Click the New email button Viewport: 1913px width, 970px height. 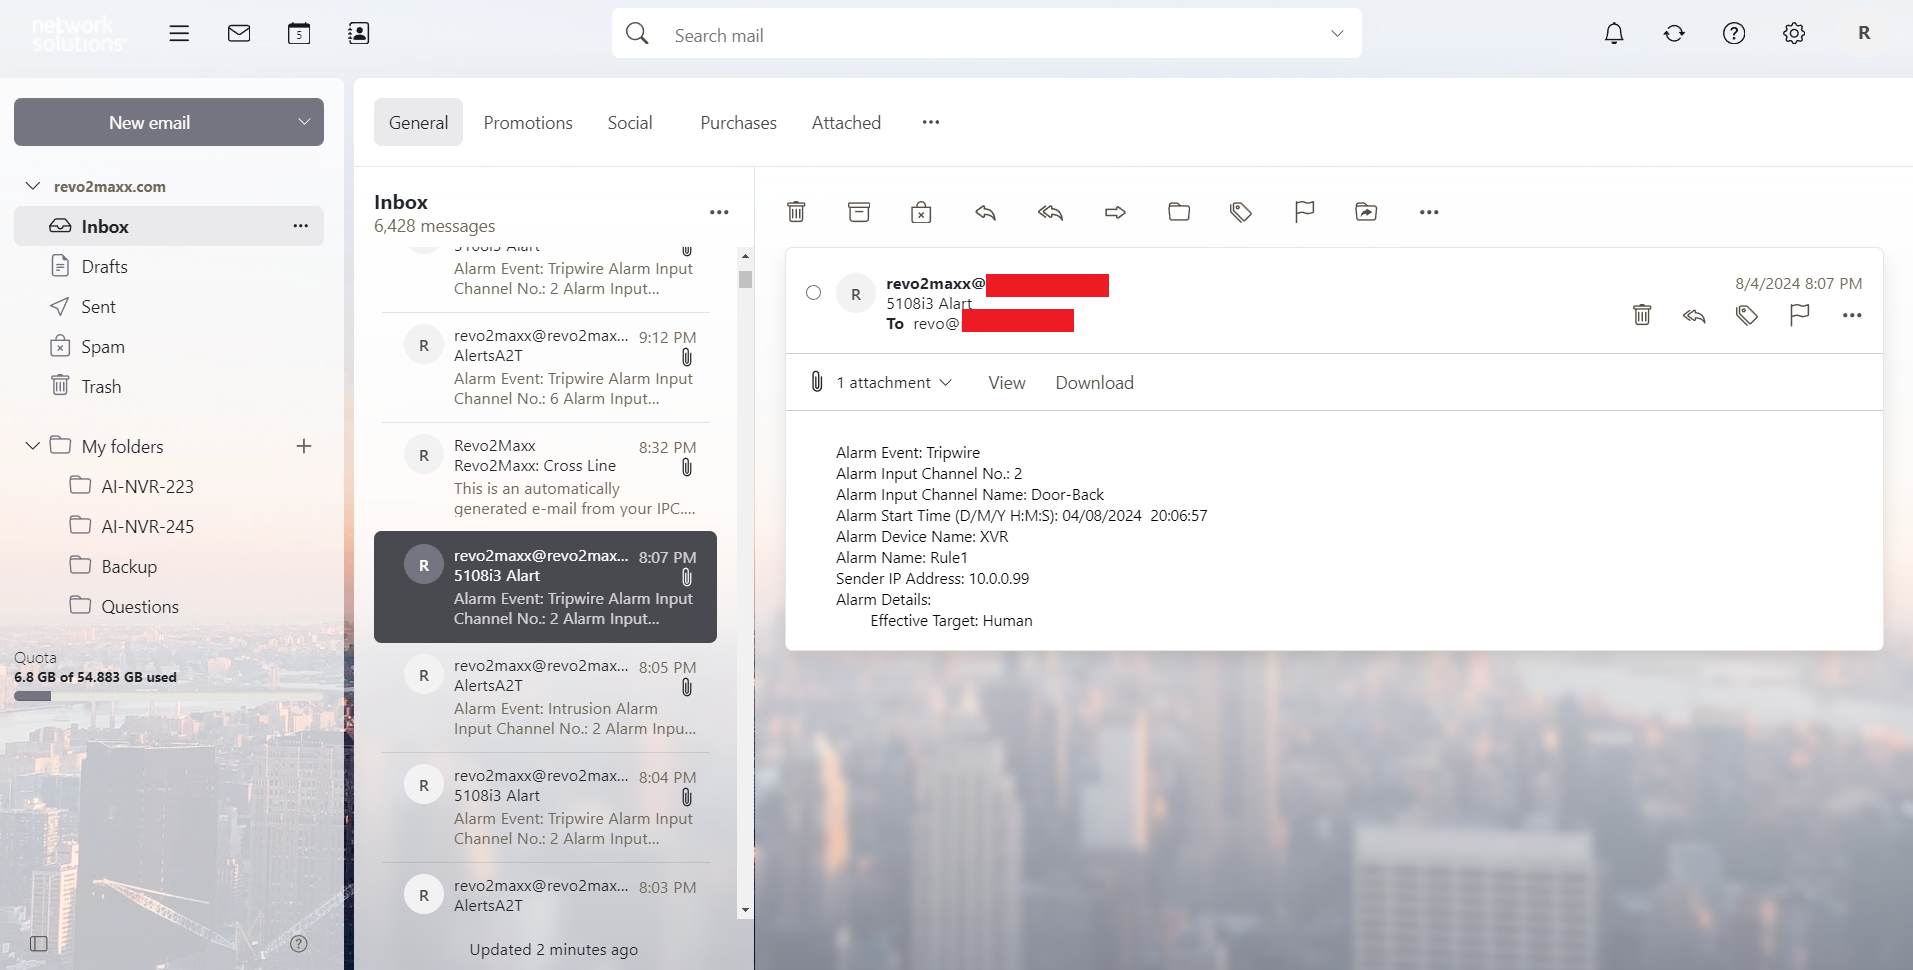tap(150, 122)
